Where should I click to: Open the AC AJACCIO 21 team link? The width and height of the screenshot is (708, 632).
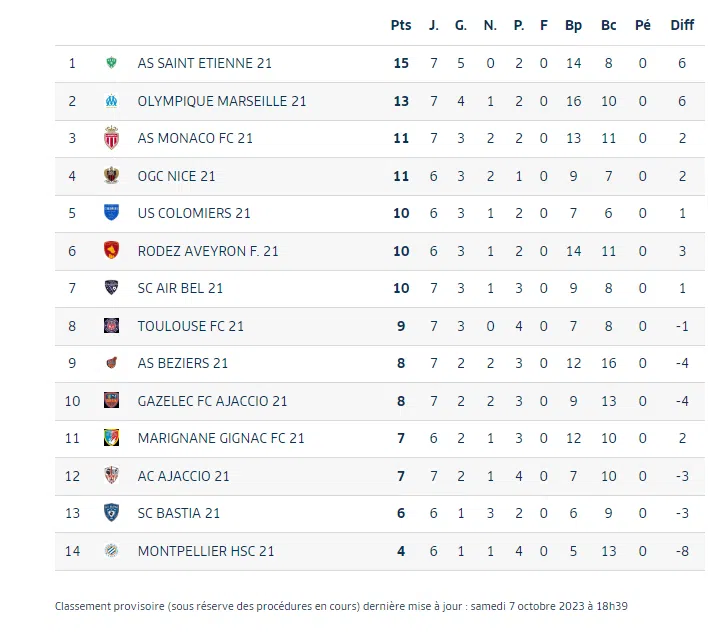pyautogui.click(x=183, y=476)
